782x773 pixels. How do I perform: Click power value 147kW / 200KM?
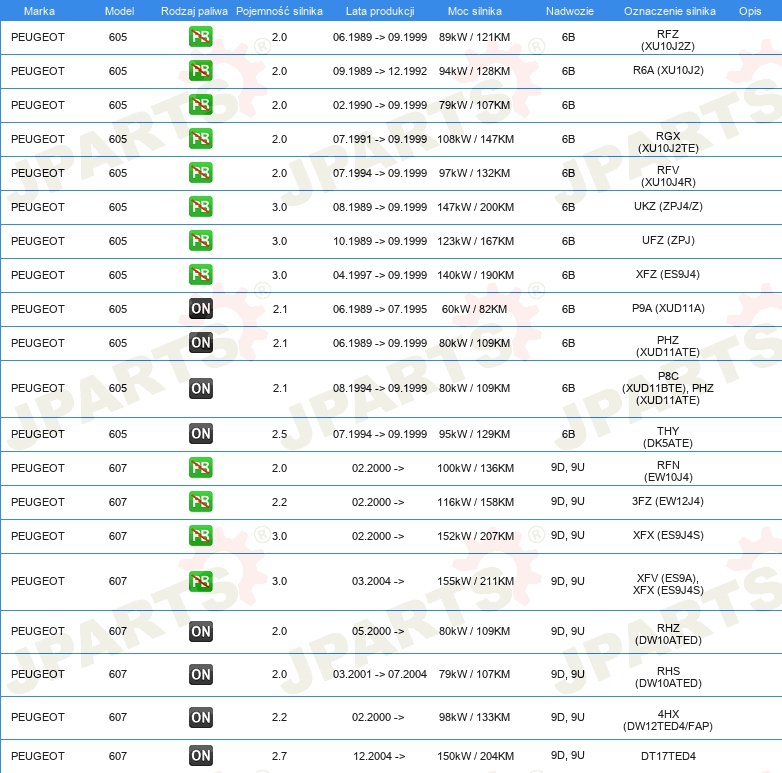click(x=475, y=206)
